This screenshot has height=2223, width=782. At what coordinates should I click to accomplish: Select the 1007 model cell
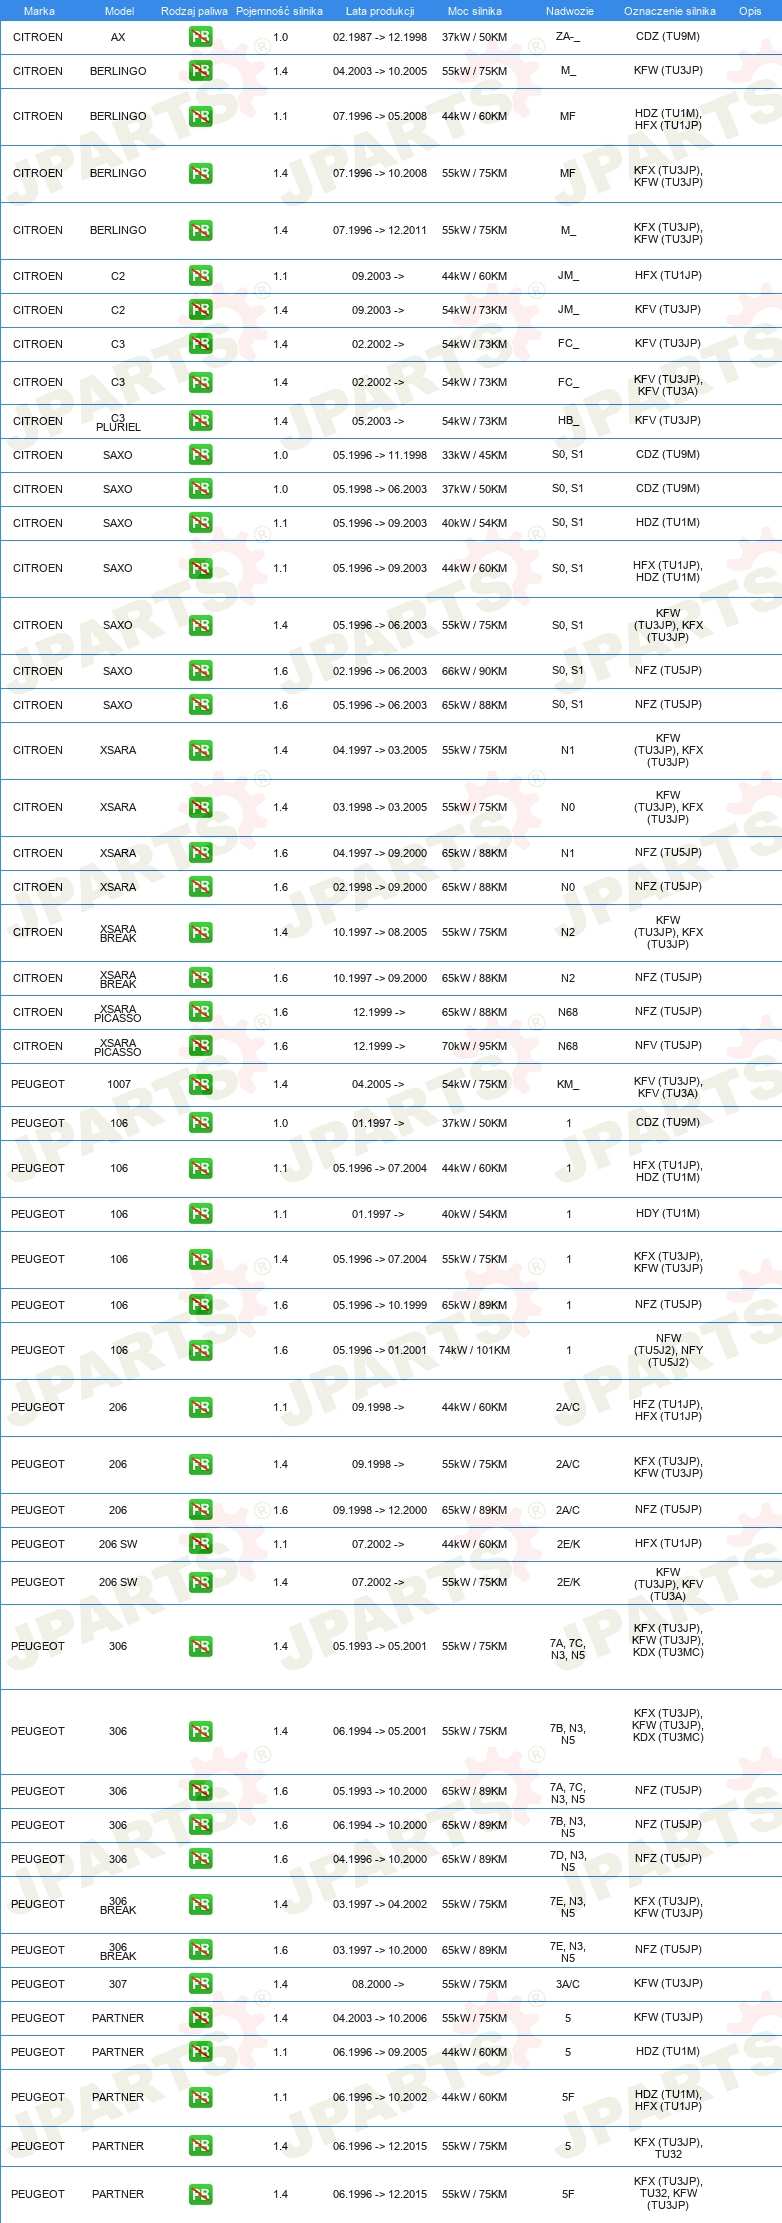(x=119, y=1084)
